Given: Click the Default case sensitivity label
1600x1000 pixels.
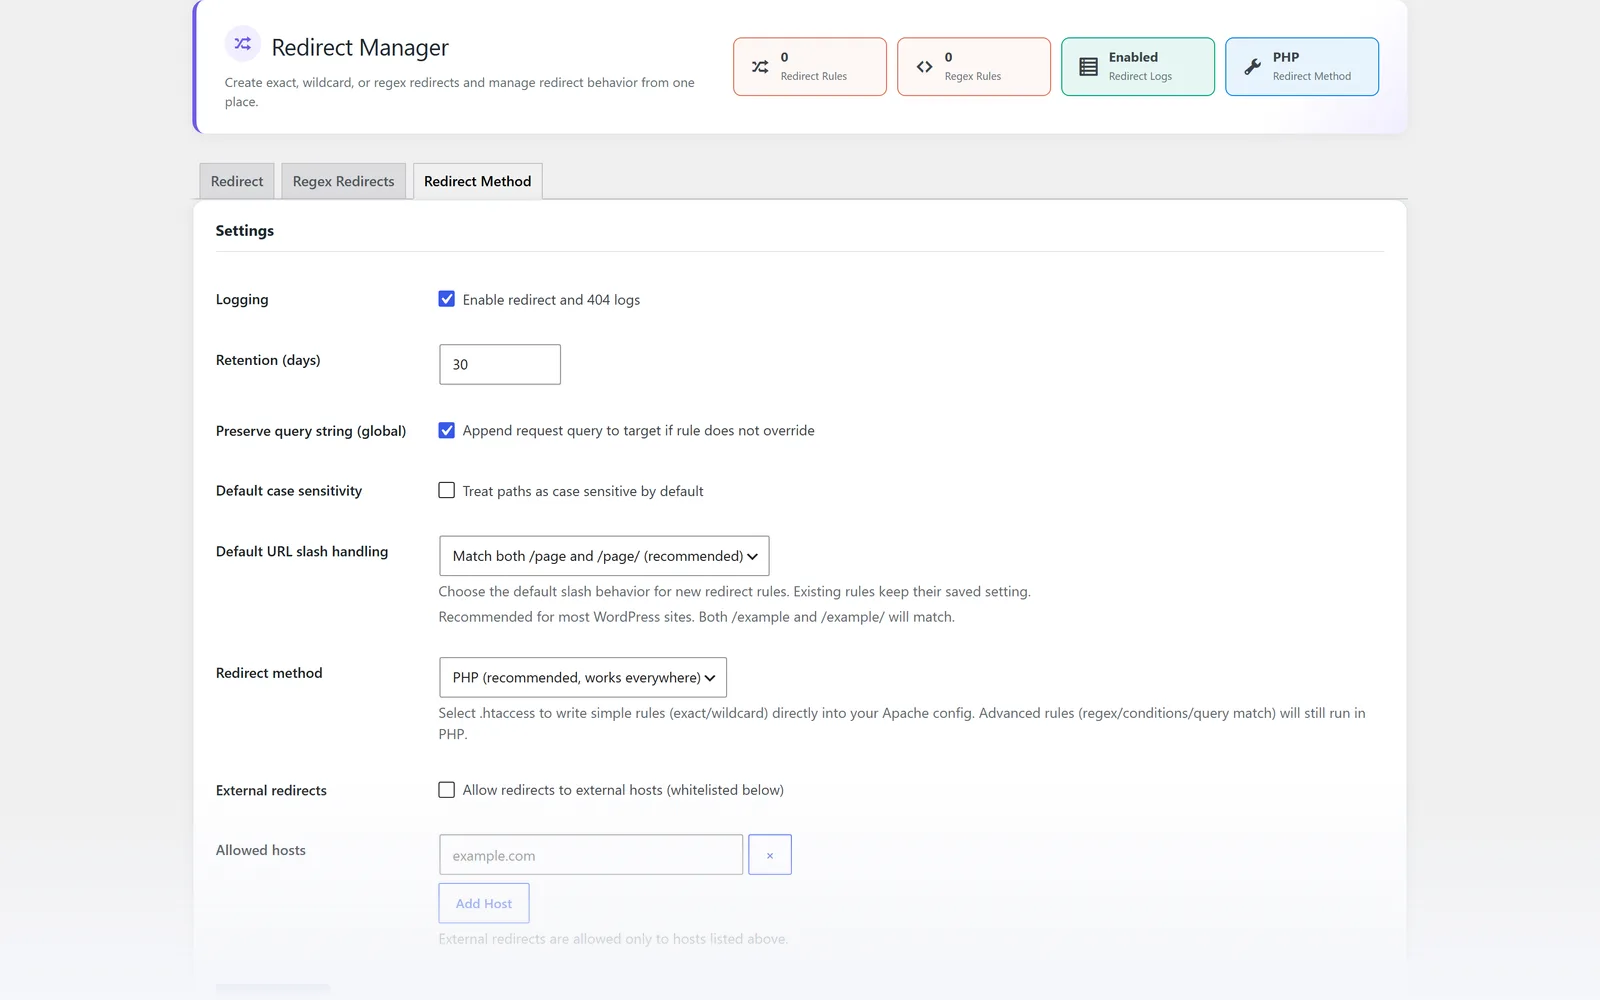Looking at the screenshot, I should [x=289, y=491].
